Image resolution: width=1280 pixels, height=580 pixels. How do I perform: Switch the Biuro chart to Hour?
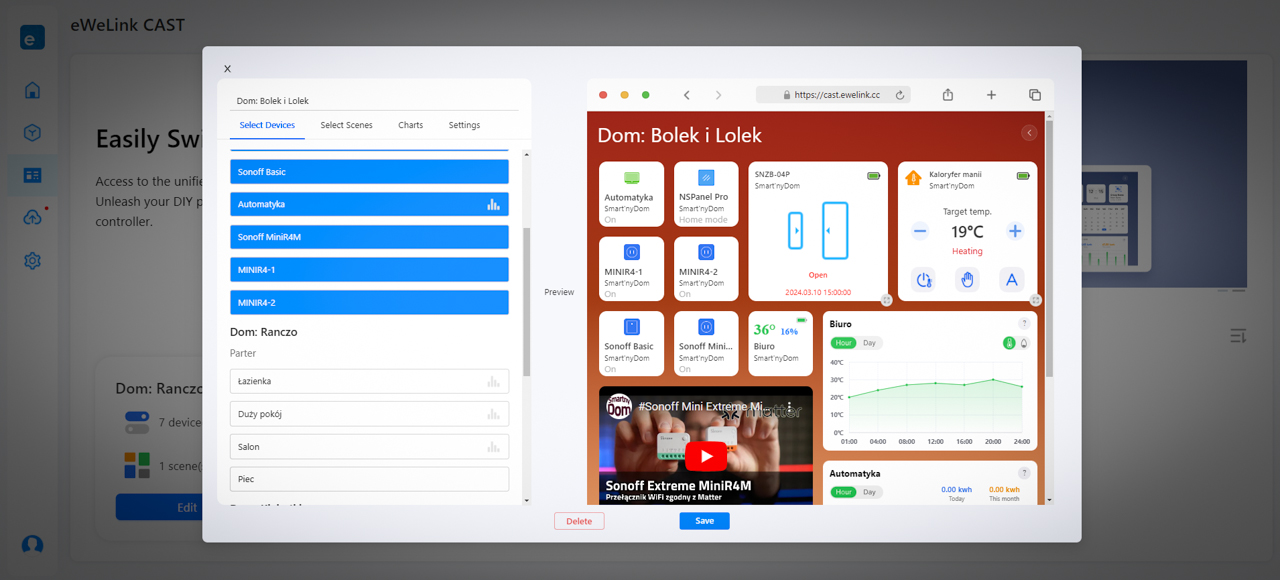(x=844, y=343)
